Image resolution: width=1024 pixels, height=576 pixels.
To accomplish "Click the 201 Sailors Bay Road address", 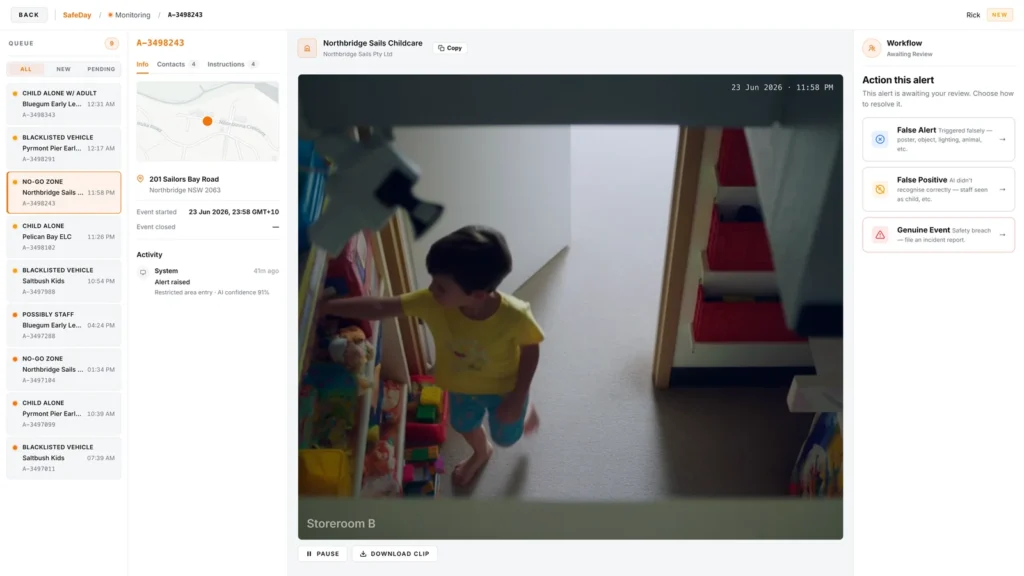I will click(x=184, y=179).
